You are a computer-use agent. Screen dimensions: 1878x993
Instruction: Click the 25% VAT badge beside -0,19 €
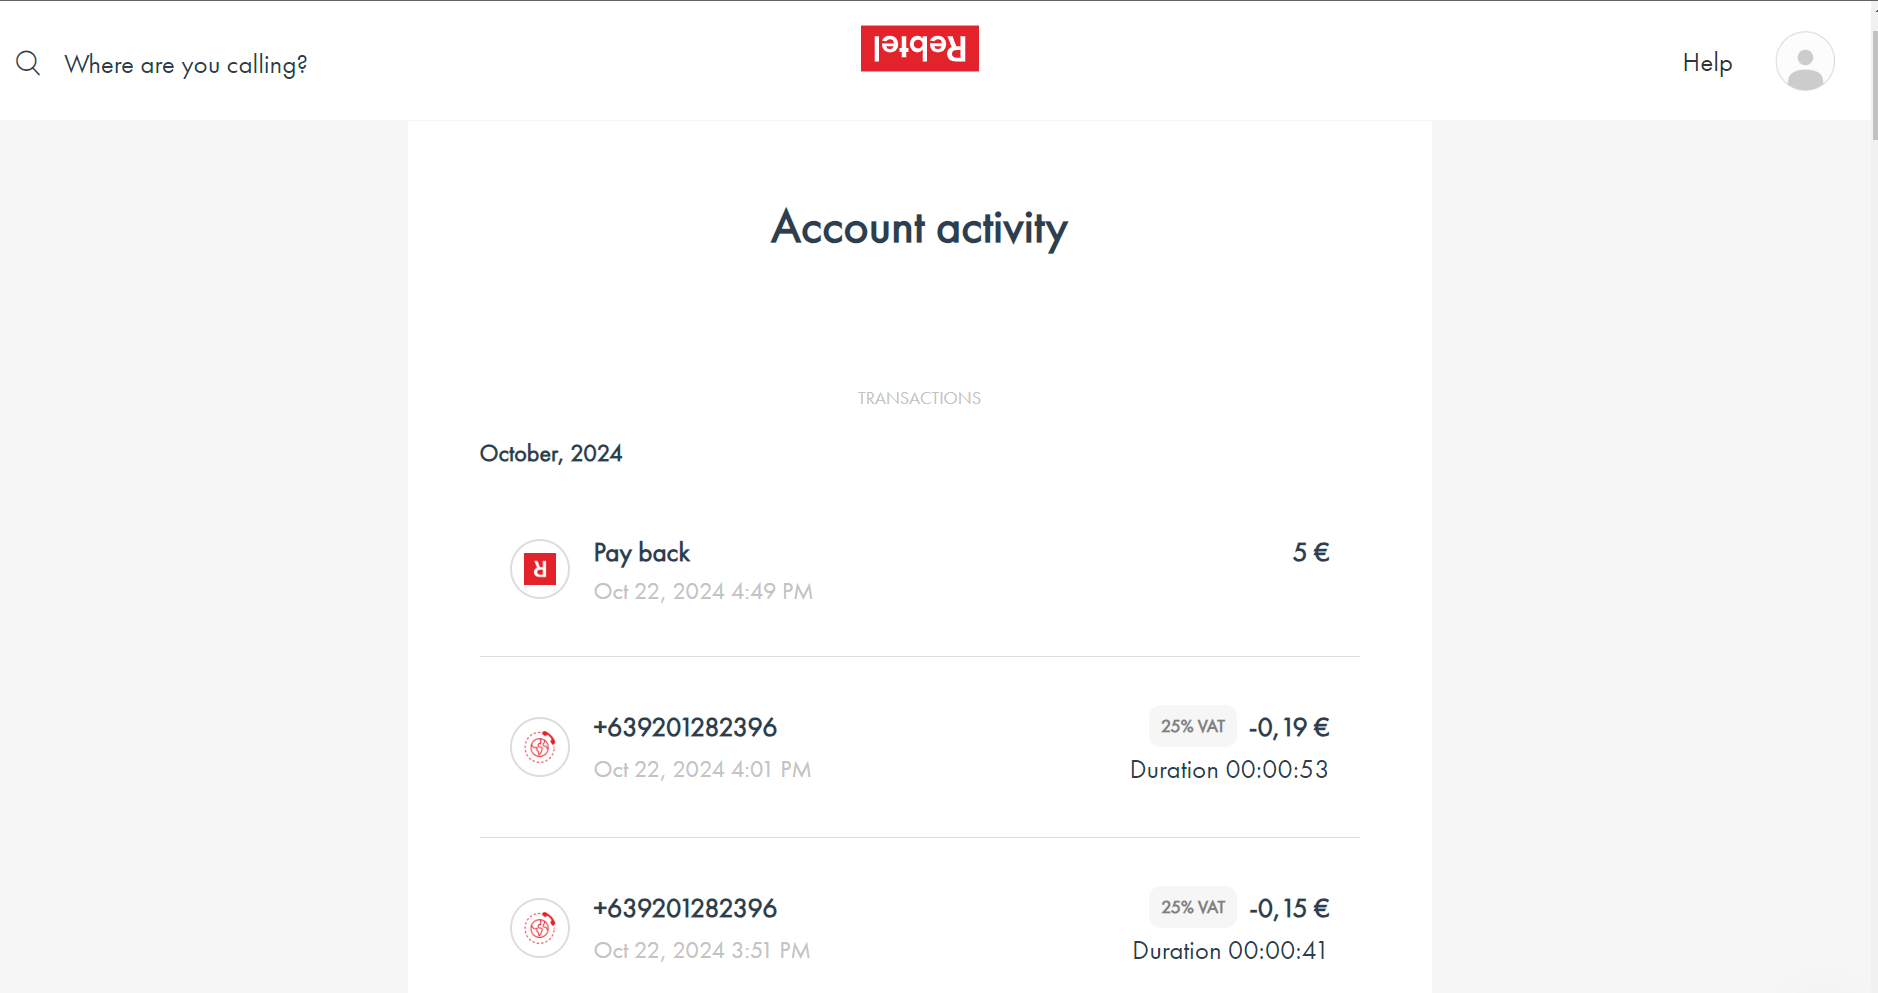coord(1192,727)
